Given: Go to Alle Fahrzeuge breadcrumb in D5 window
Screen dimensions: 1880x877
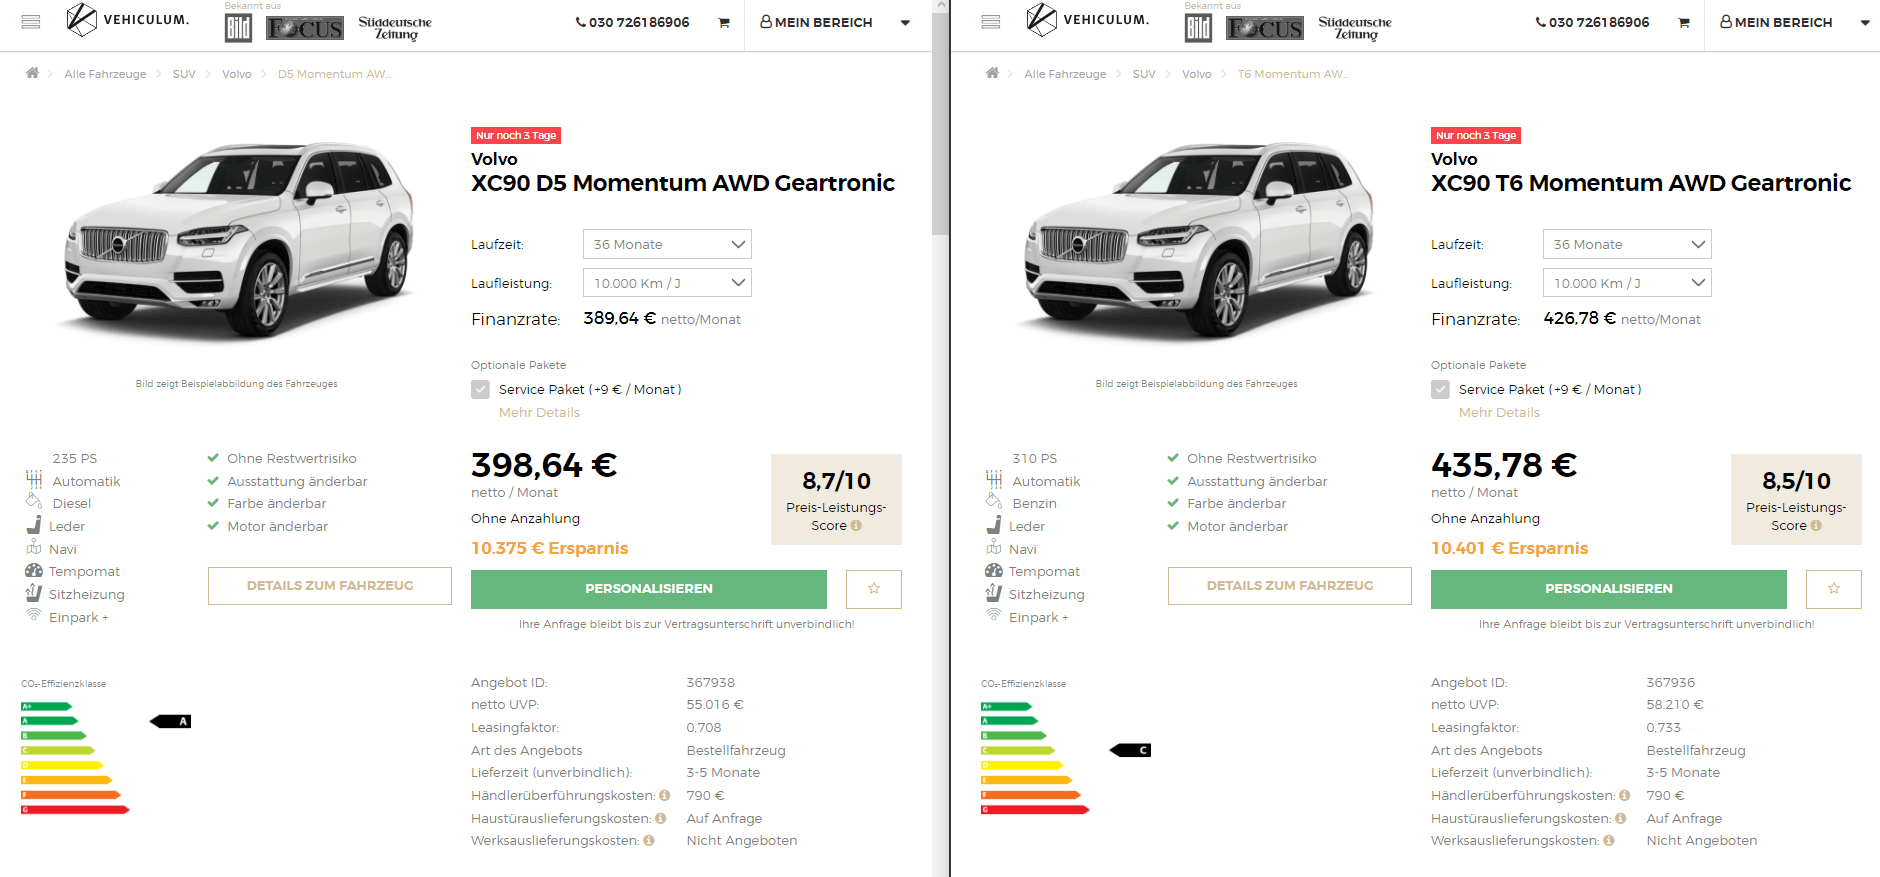Looking at the screenshot, I should coord(105,74).
